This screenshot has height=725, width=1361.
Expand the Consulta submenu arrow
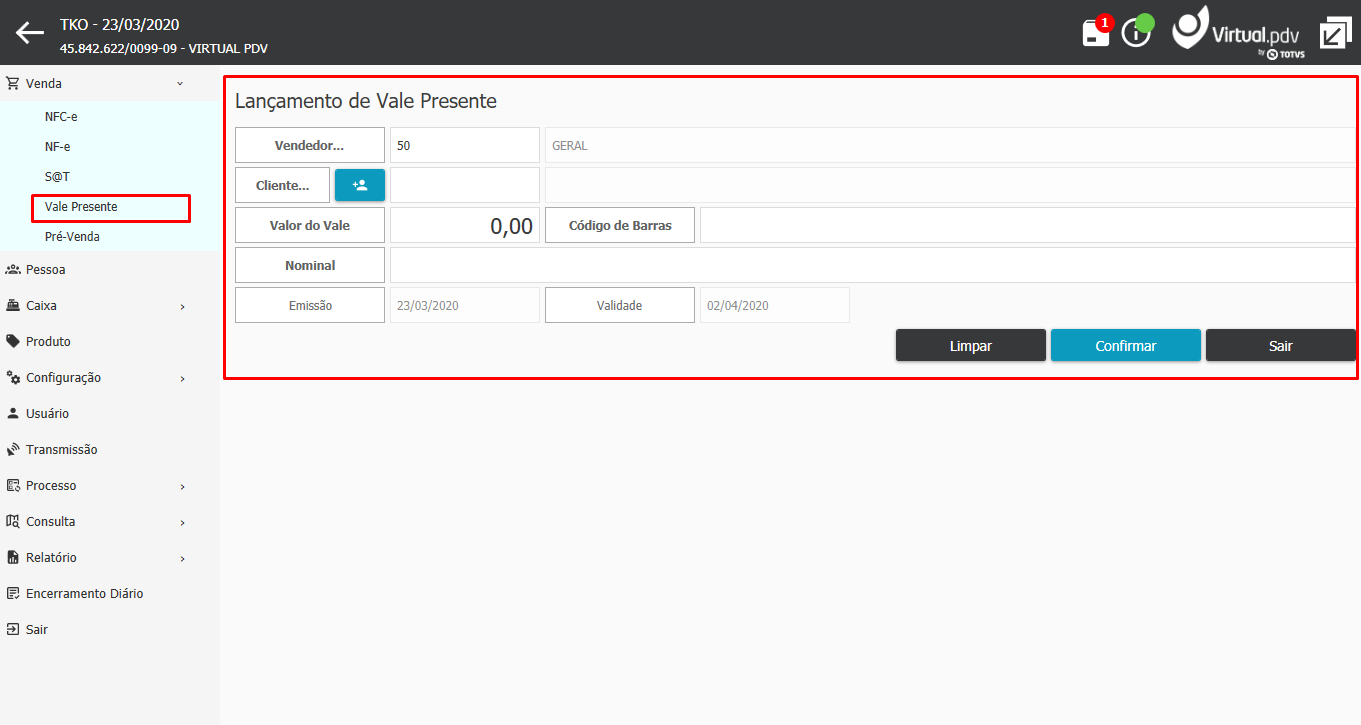[x=182, y=523]
